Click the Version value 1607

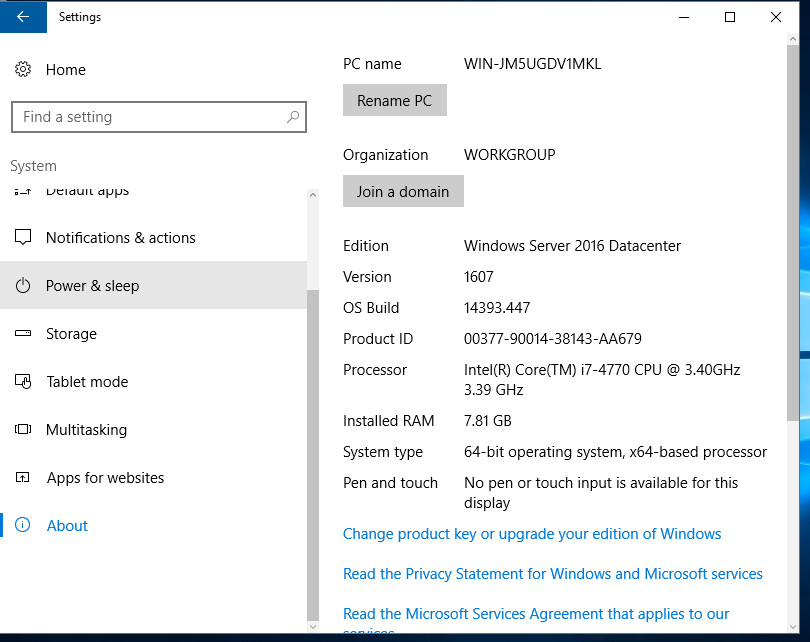479,276
